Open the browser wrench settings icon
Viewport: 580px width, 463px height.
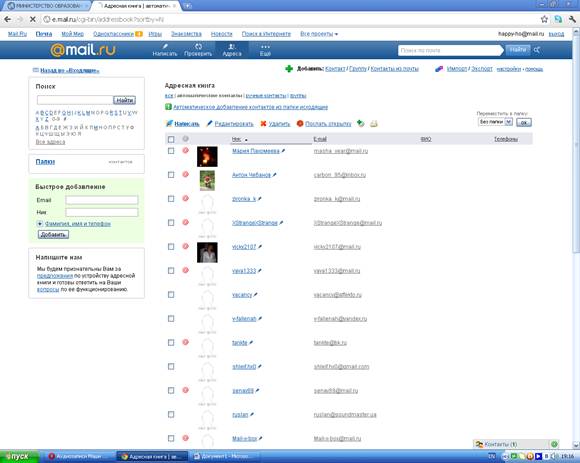point(573,19)
